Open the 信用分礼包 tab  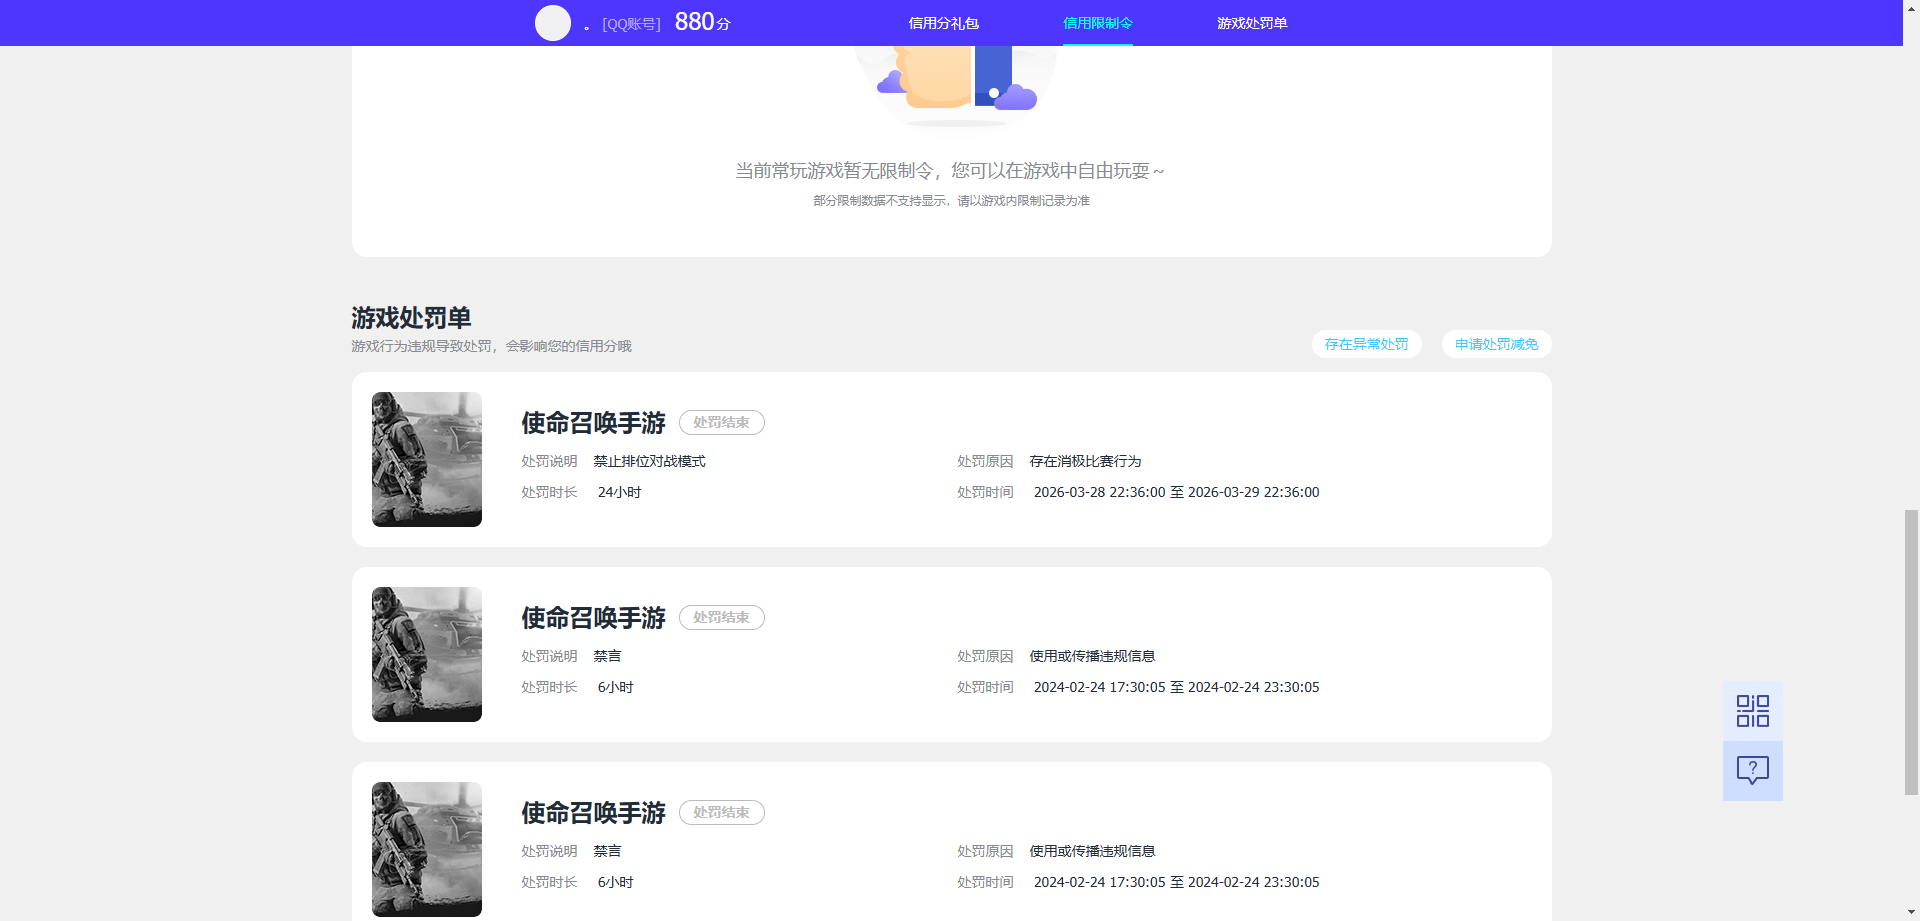(943, 23)
